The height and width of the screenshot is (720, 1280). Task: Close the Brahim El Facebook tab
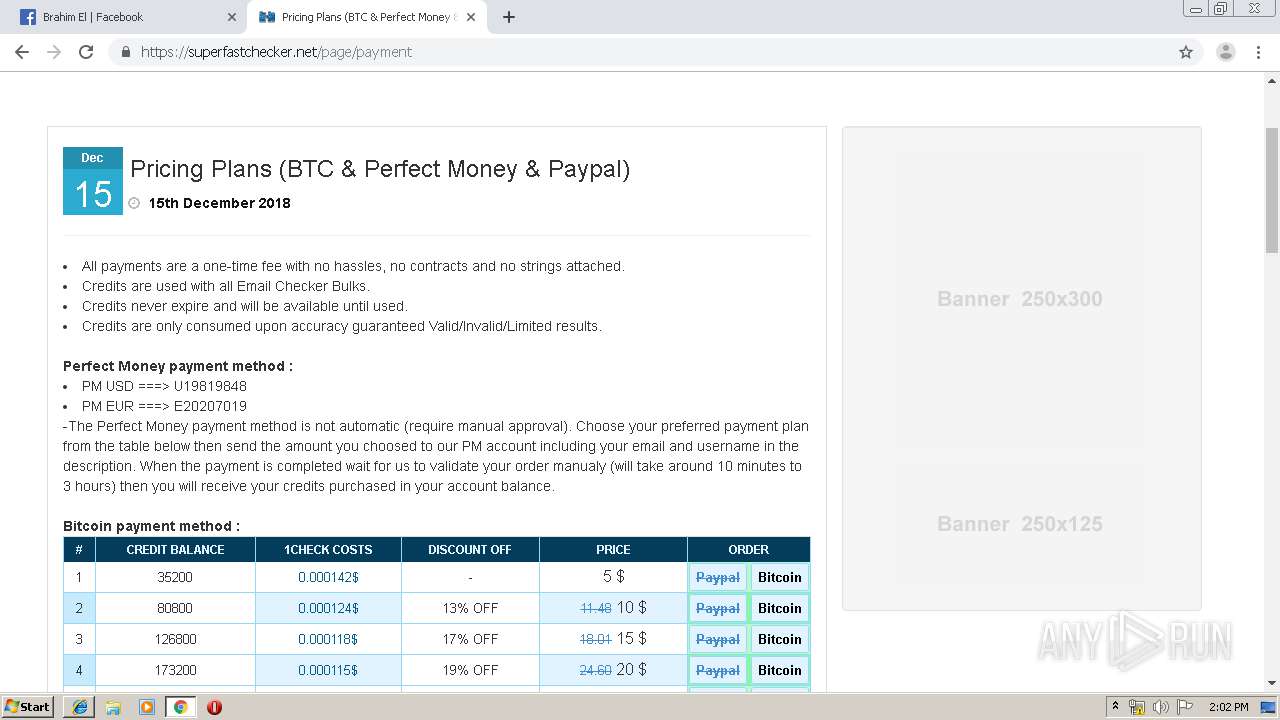(x=231, y=17)
